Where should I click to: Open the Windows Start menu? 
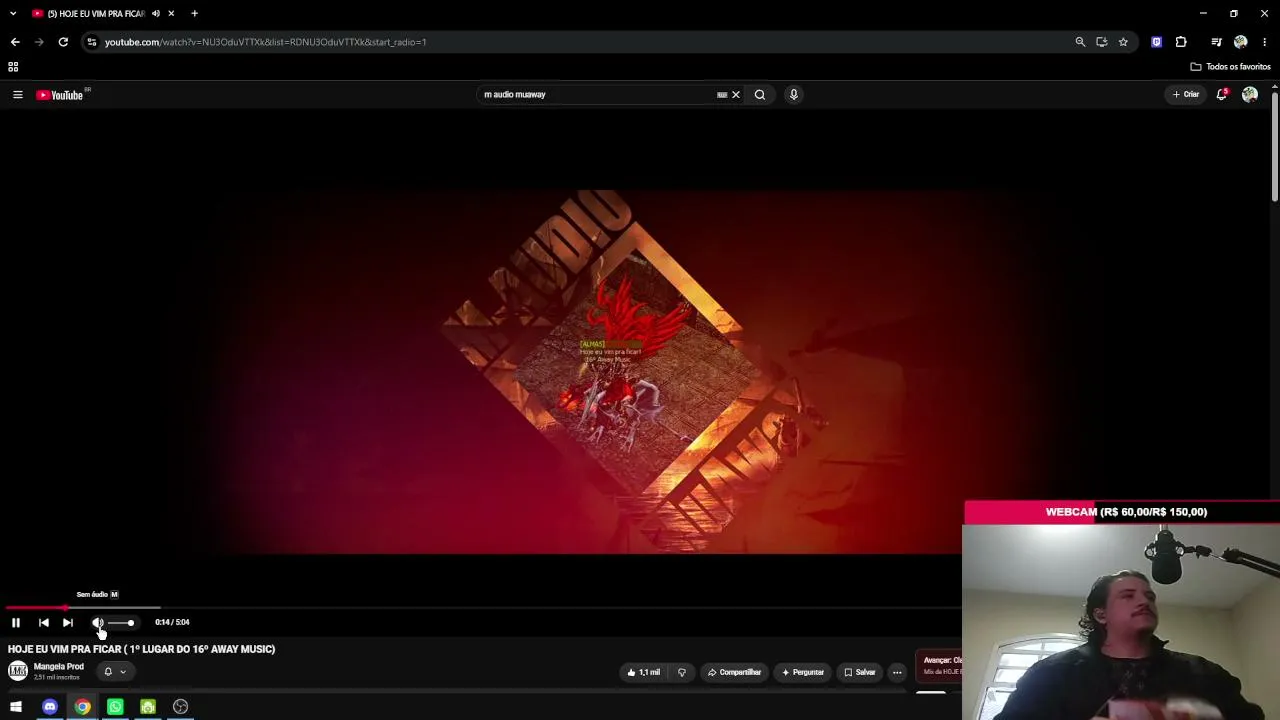click(16, 707)
